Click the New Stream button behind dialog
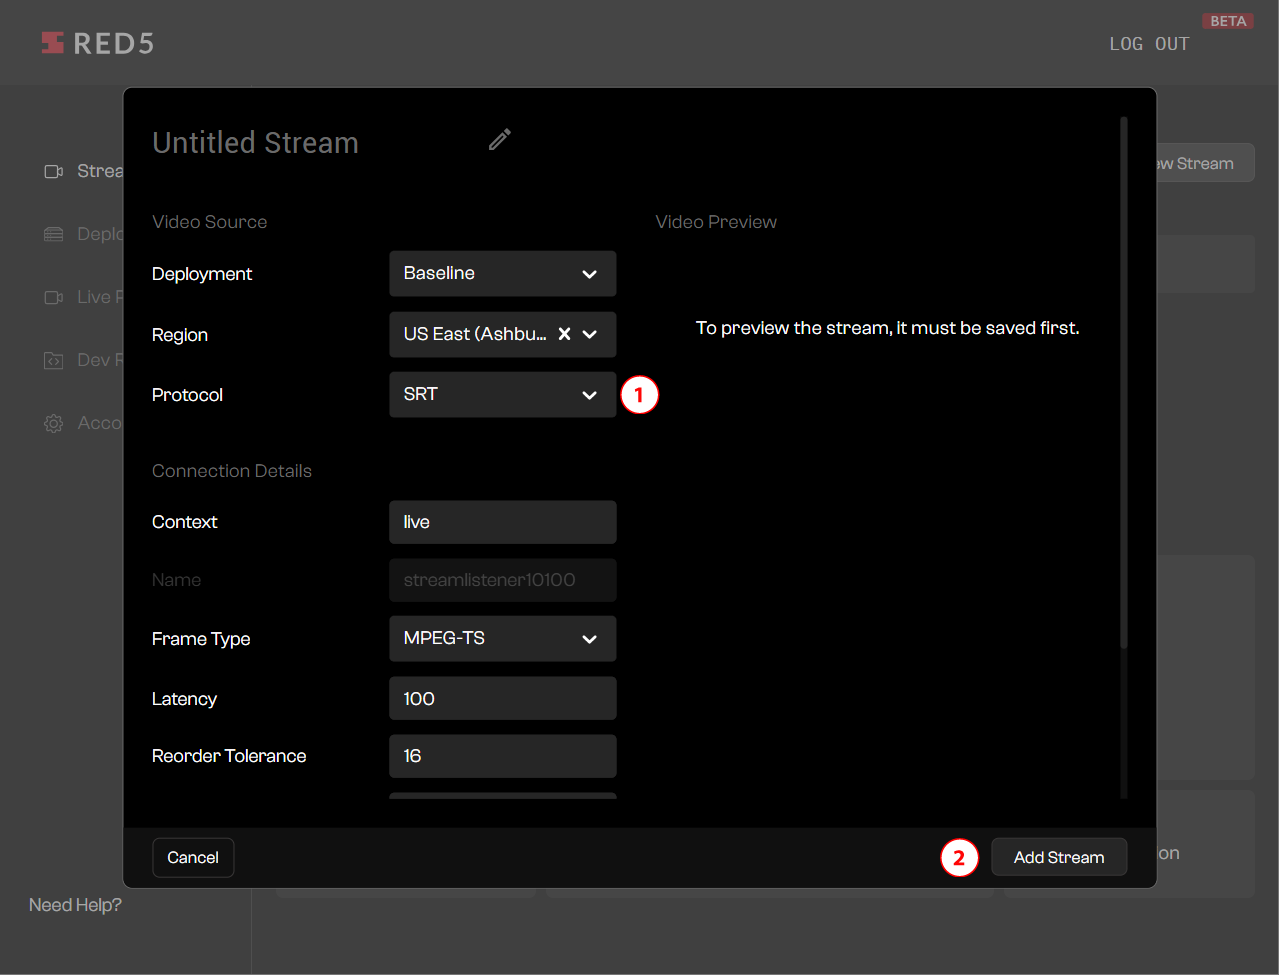Image resolution: width=1279 pixels, height=975 pixels. point(1205,163)
